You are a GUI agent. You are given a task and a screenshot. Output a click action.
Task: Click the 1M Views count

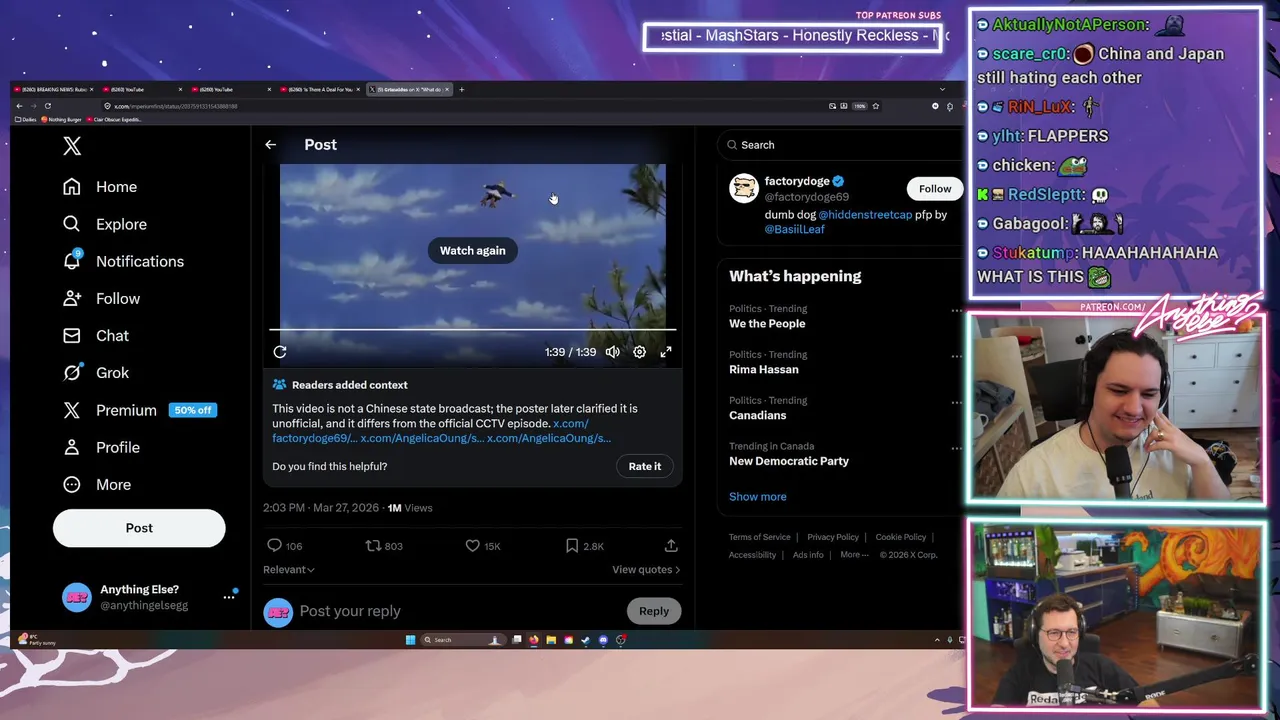coord(410,508)
